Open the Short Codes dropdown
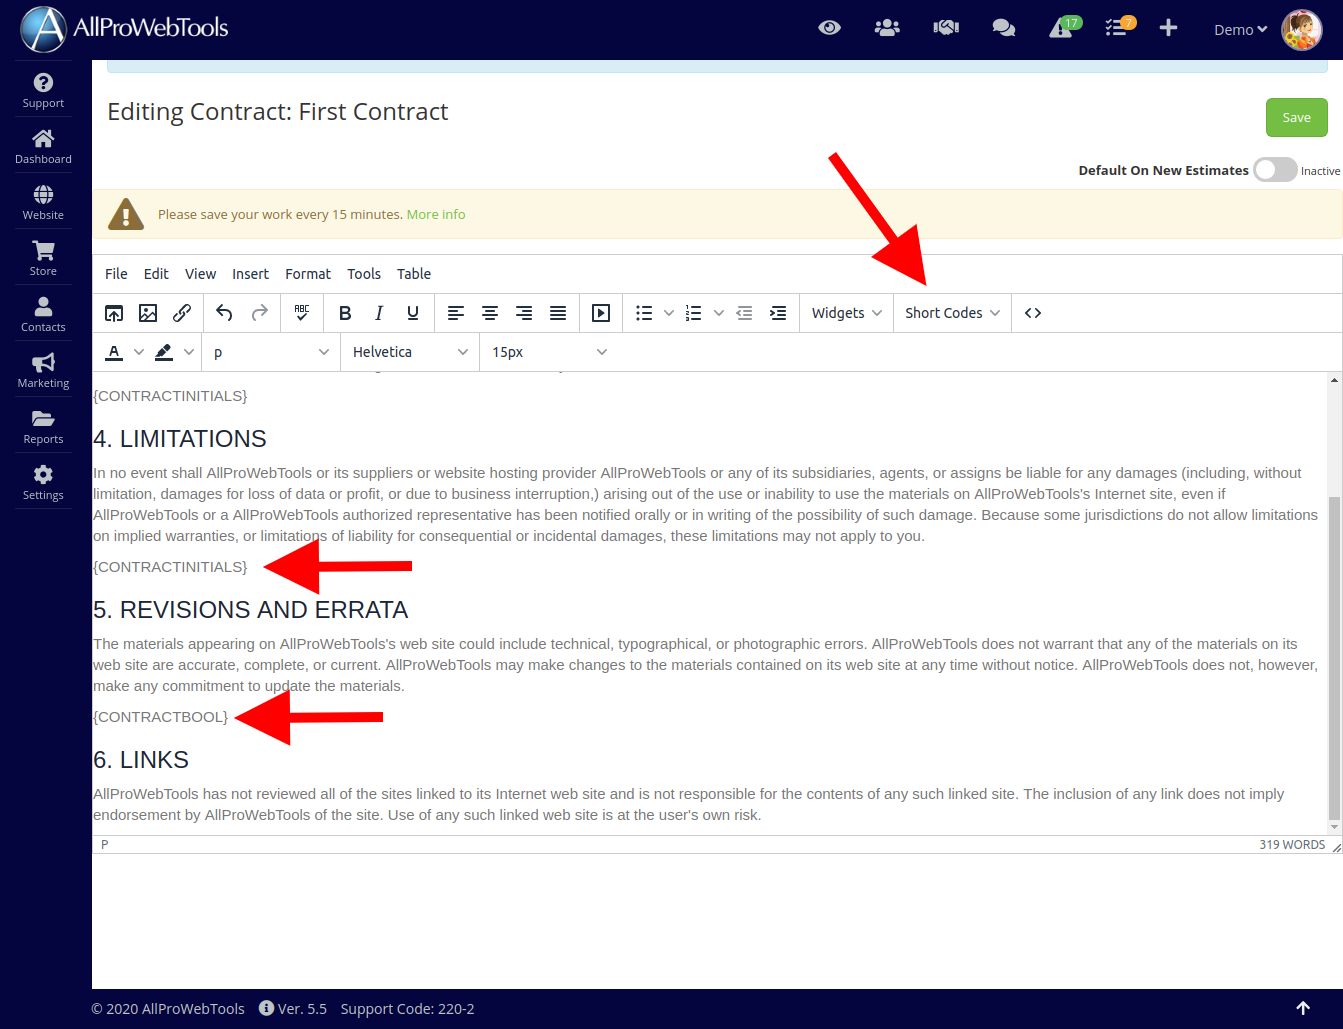Screen dimensions: 1343x1029 pyautogui.click(x=953, y=313)
